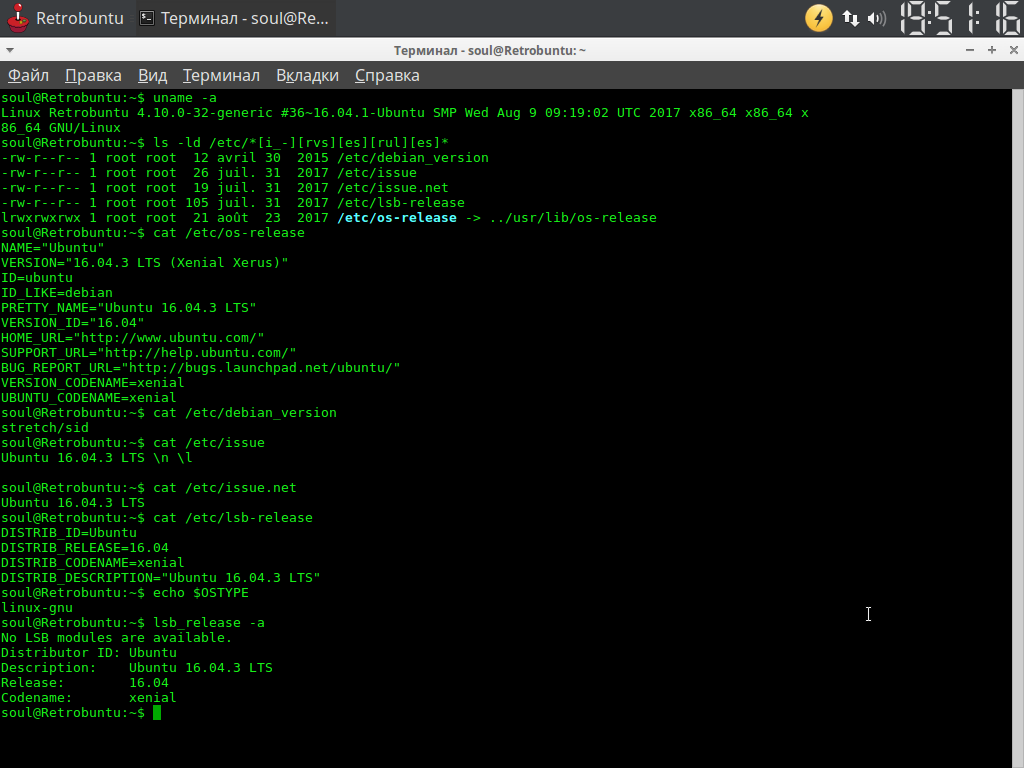Viewport: 1024px width, 768px height.
Task: Click the 'cat /etc/issue.net' command
Action: 225,488
